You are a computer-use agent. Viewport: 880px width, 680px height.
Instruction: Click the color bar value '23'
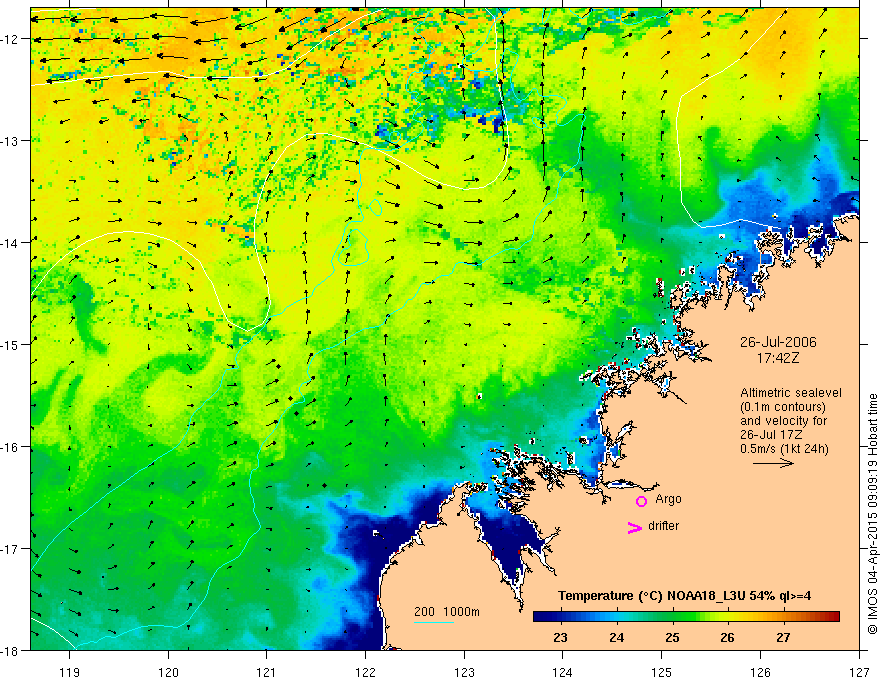click(x=560, y=638)
